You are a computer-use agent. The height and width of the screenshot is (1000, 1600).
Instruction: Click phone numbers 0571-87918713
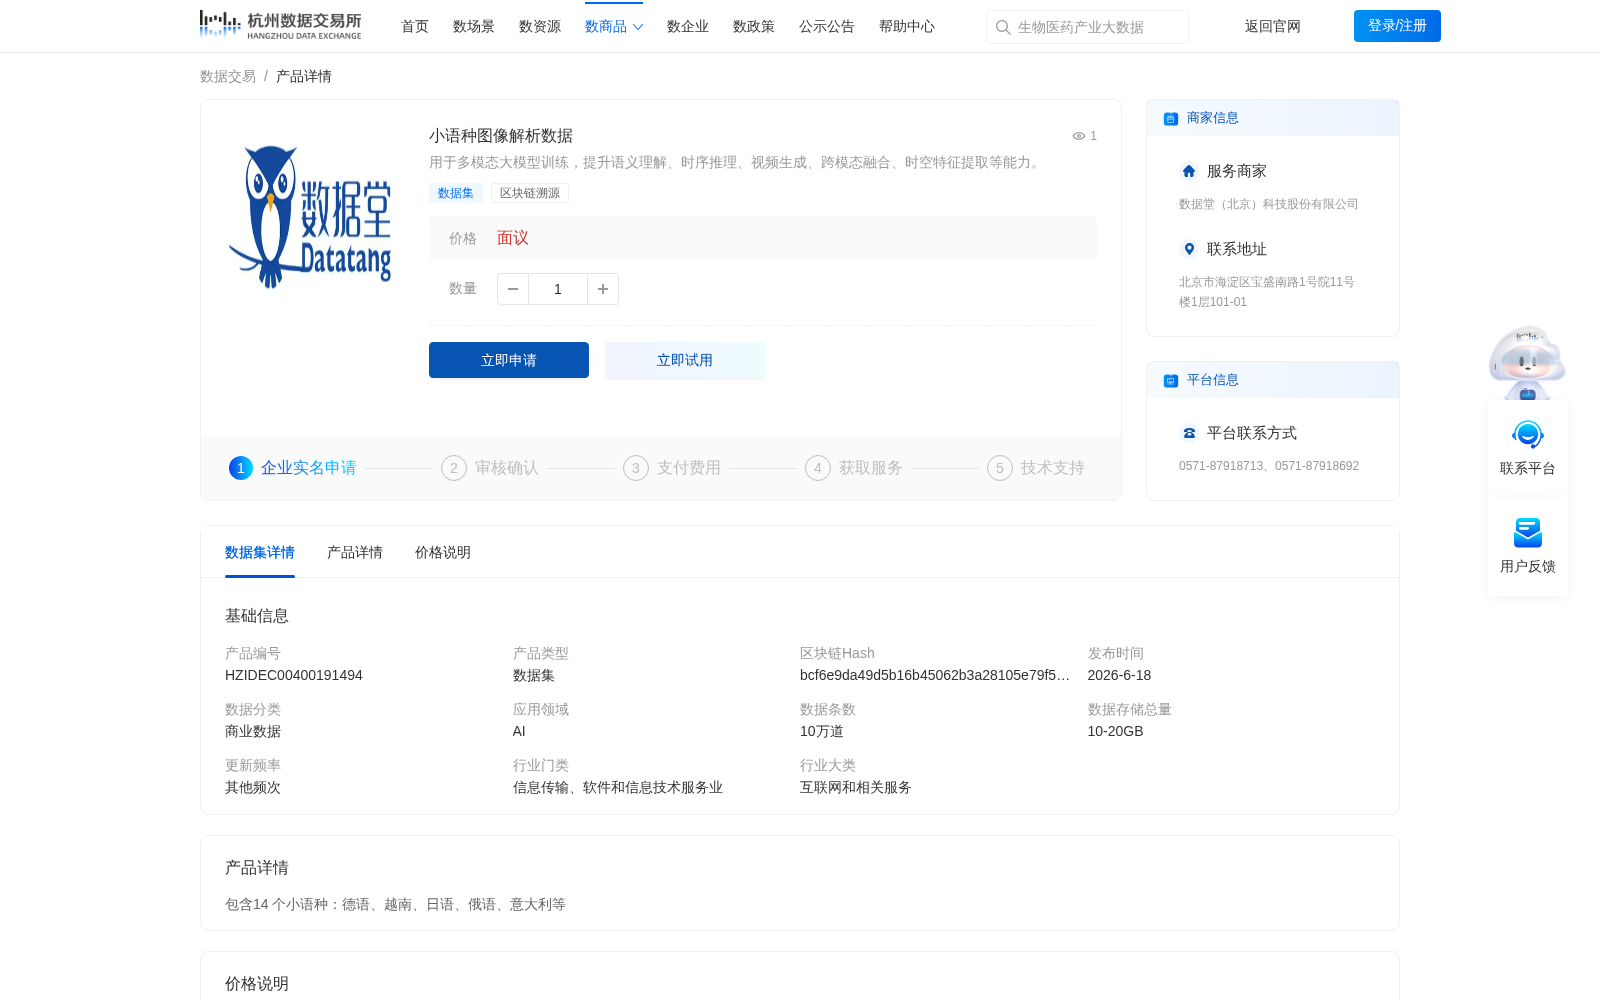pyautogui.click(x=1222, y=466)
